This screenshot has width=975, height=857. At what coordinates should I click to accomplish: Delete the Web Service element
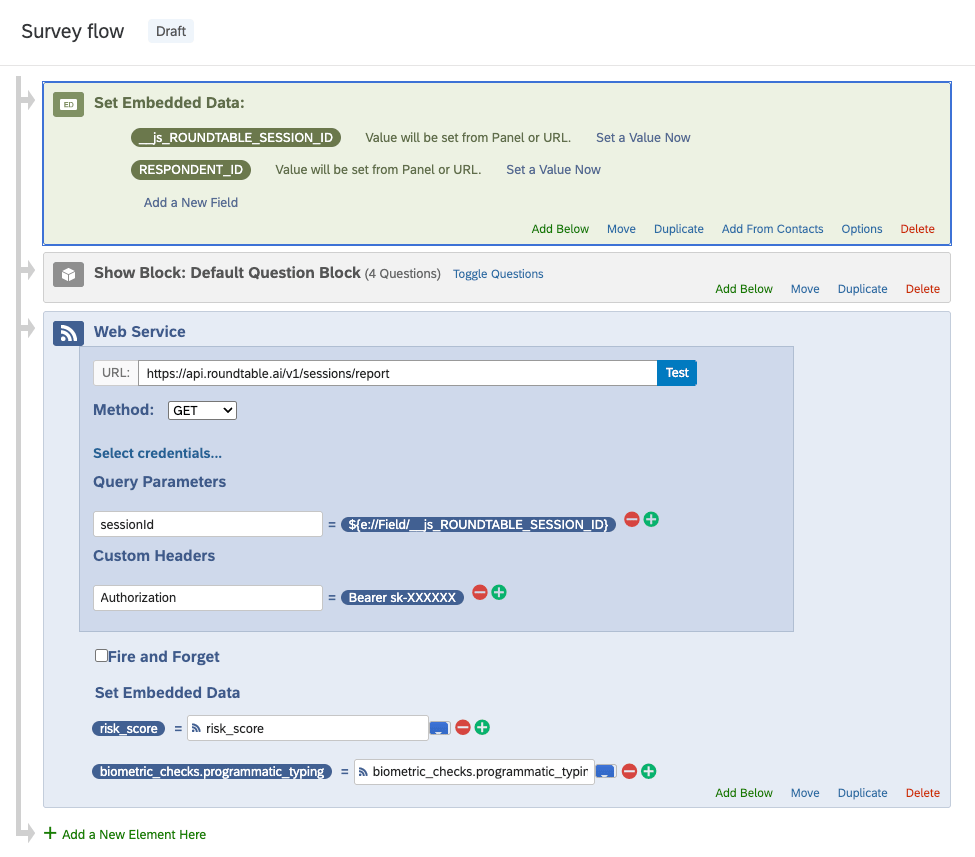923,793
